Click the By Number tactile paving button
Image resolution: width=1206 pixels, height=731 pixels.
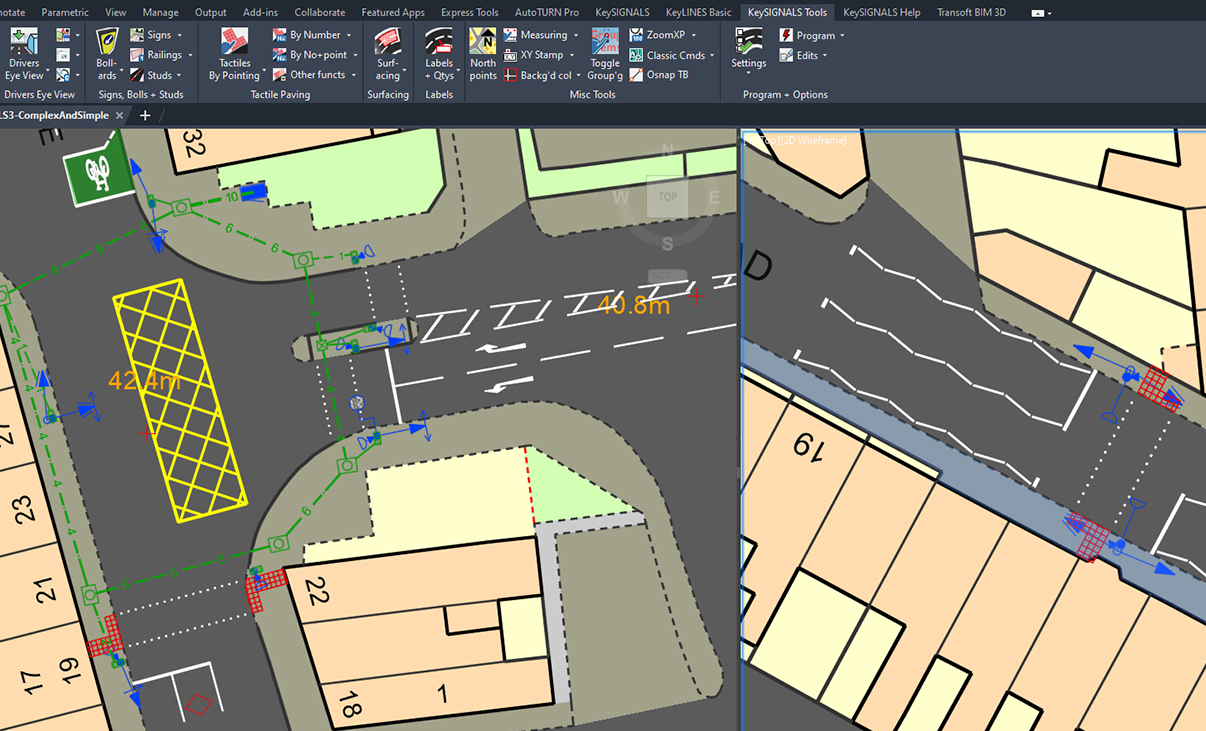pos(311,34)
